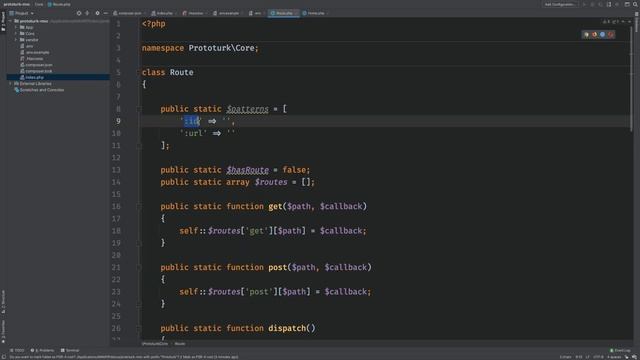Close the Route.php tab

[x=296, y=13]
